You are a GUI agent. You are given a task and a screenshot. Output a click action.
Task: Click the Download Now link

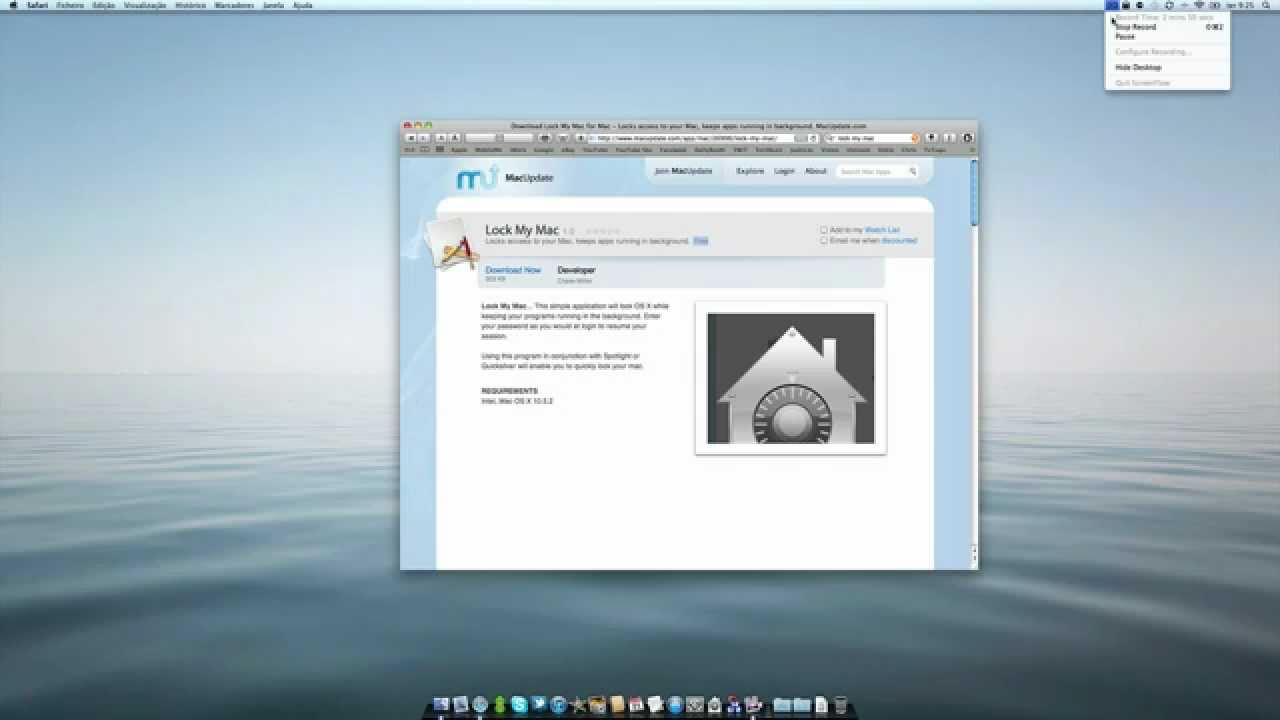coord(513,270)
